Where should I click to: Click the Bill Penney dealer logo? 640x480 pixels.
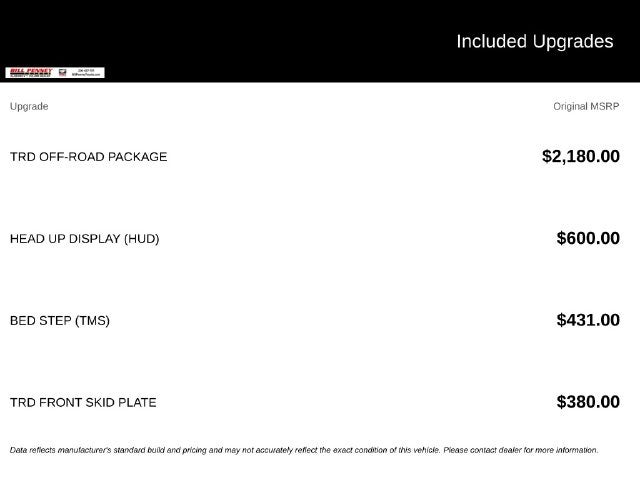click(x=31, y=73)
